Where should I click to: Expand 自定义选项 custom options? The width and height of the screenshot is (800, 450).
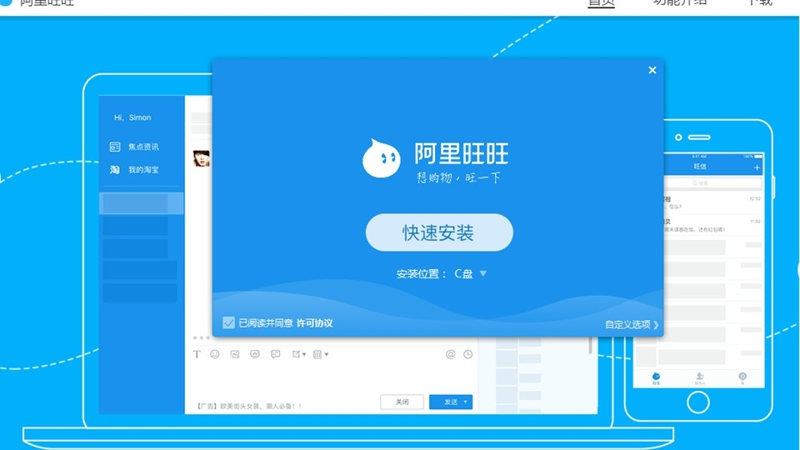(x=631, y=324)
